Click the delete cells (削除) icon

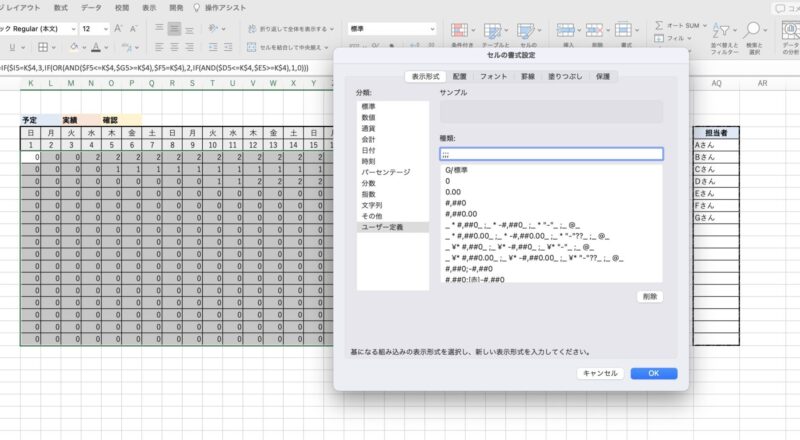pos(594,30)
